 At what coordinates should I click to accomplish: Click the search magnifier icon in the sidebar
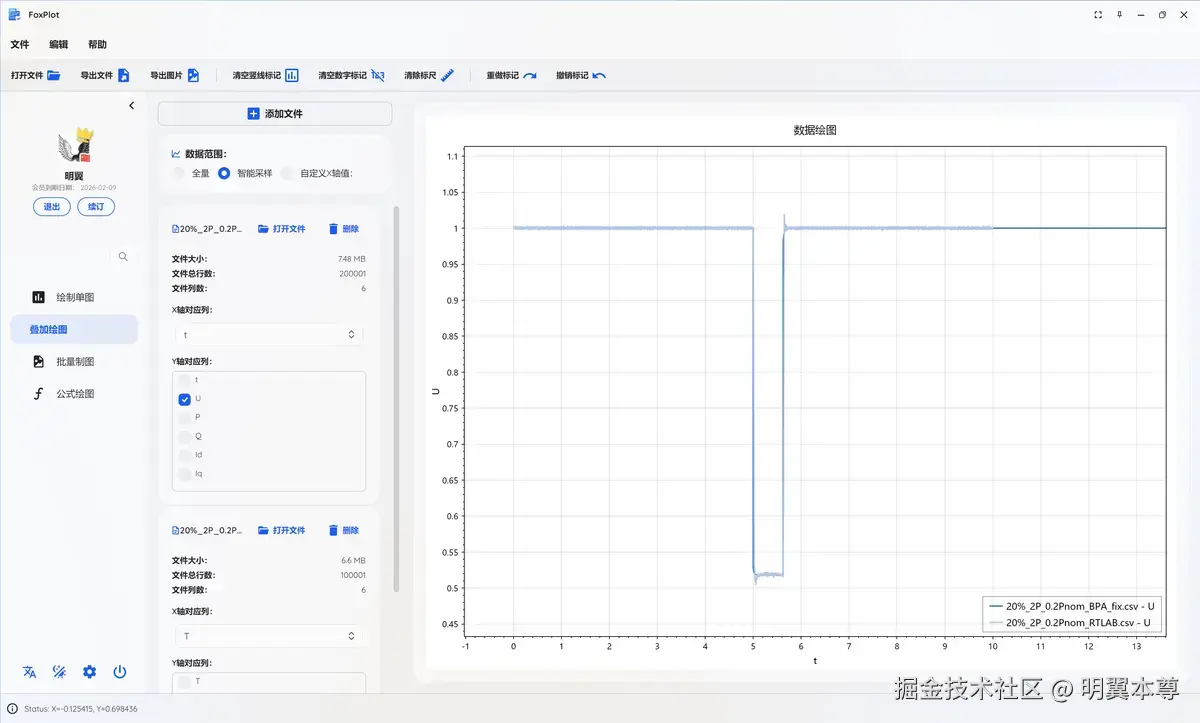123,257
